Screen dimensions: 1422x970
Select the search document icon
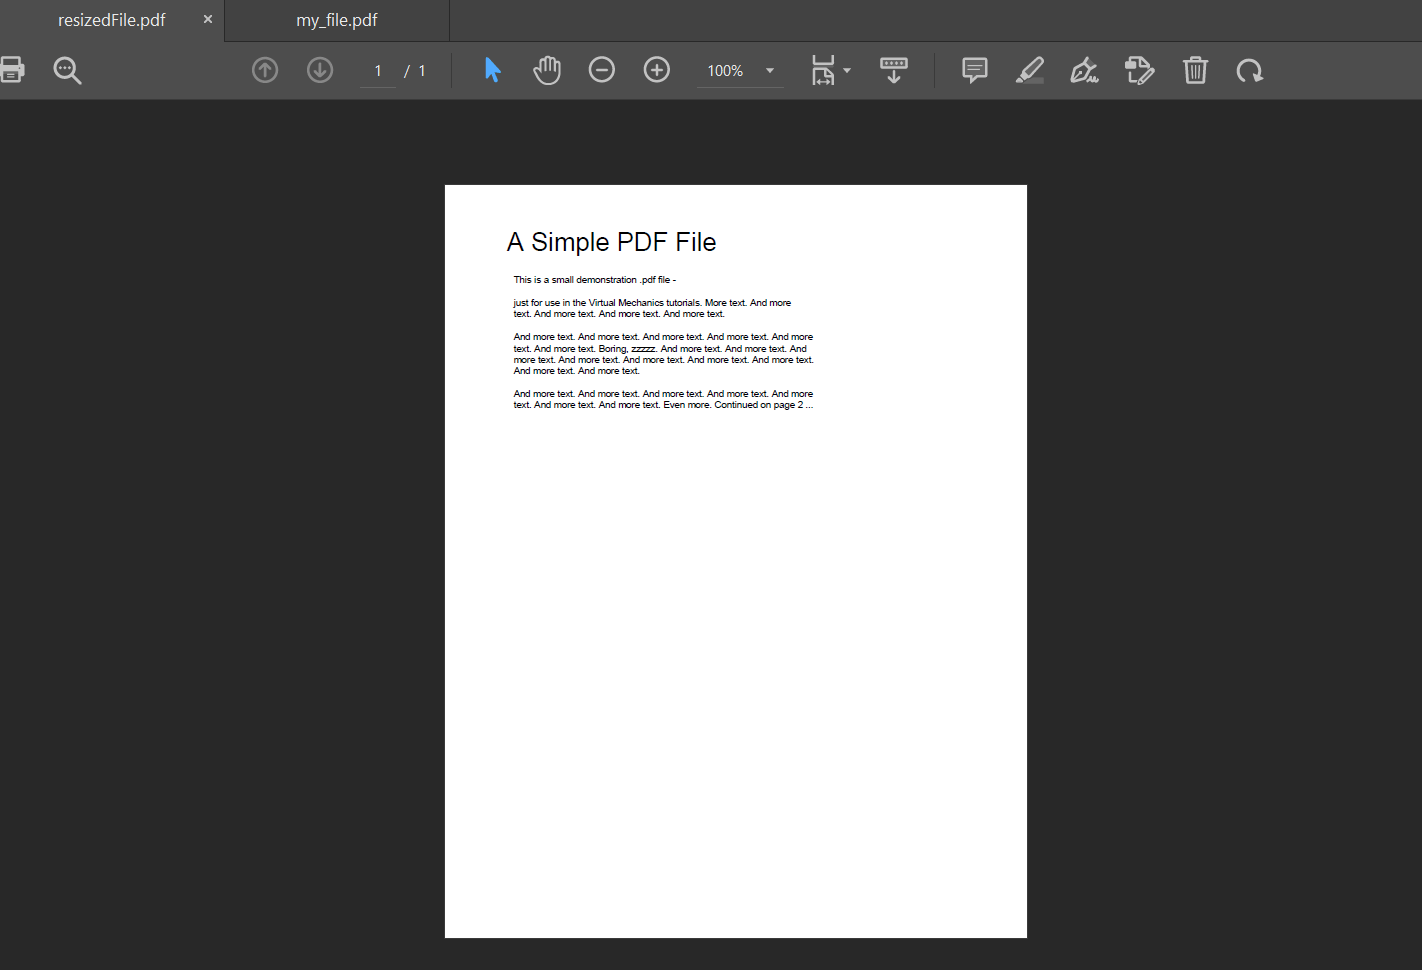point(66,70)
